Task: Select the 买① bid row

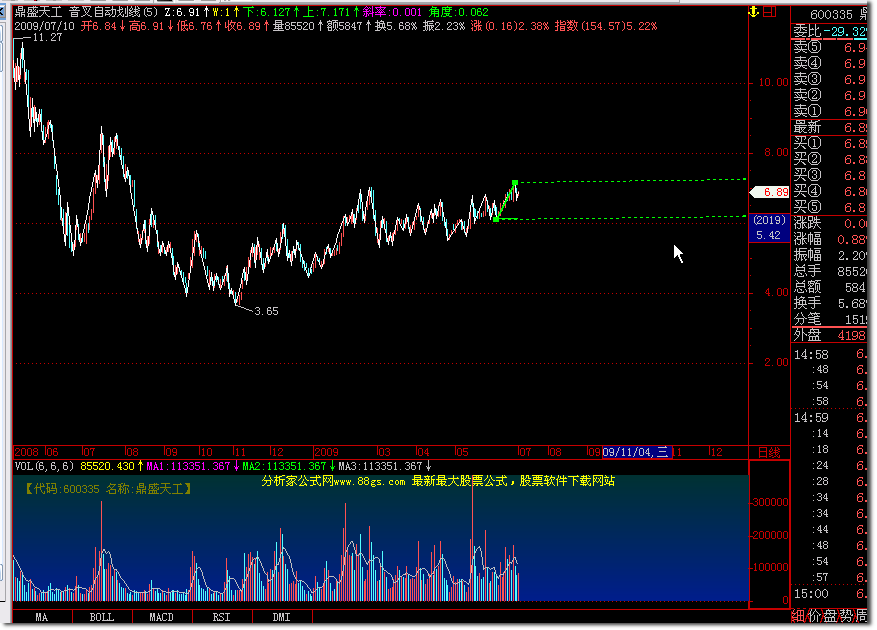Action: coord(829,143)
